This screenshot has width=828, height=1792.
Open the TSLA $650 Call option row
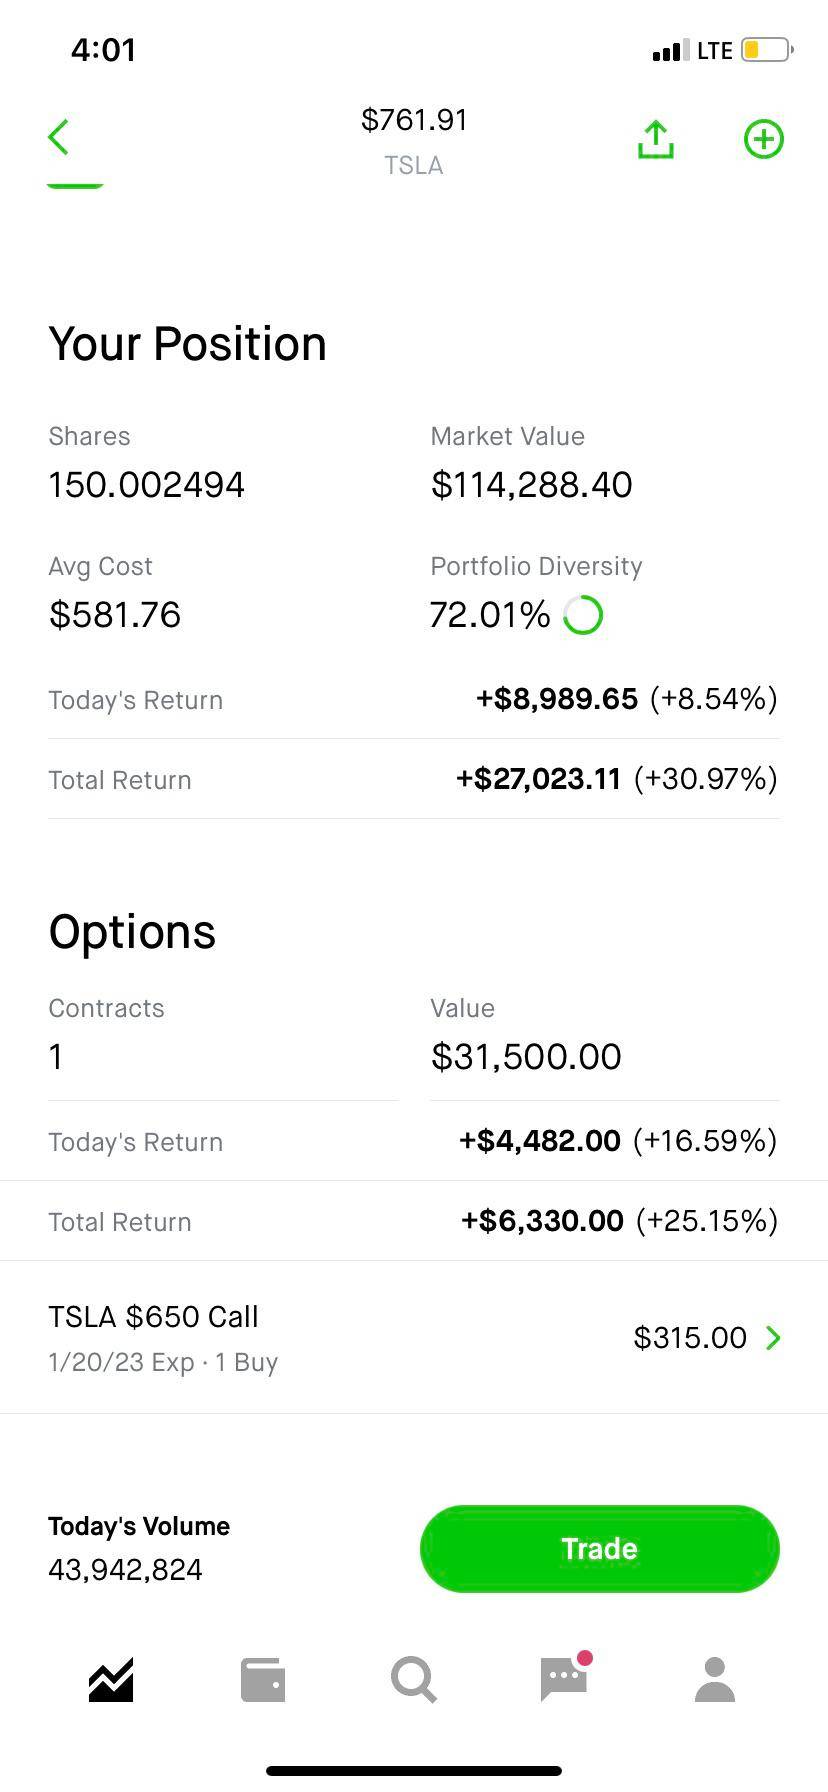point(300,1337)
